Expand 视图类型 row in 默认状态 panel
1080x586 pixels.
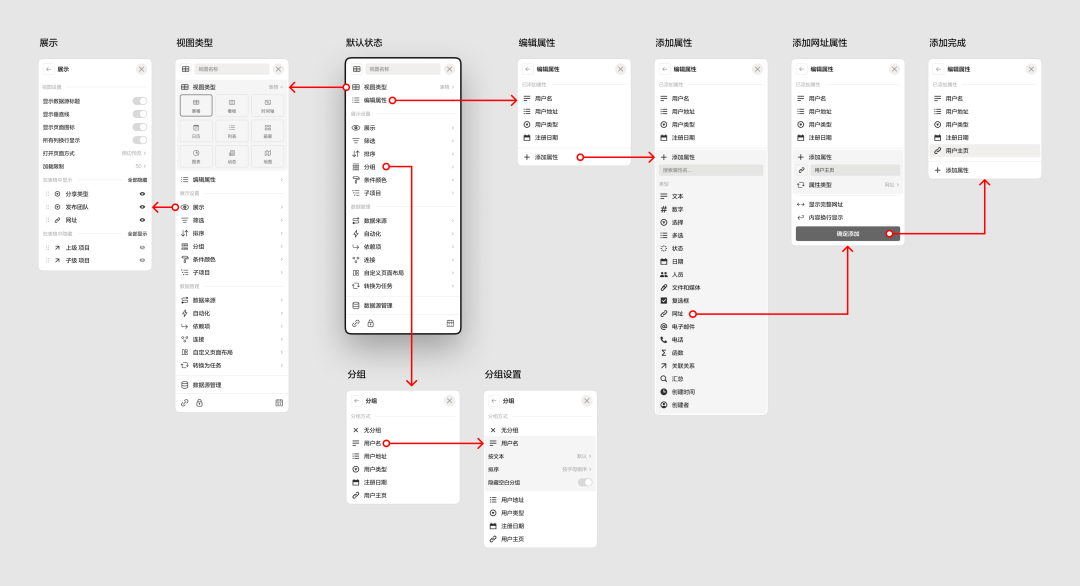point(402,87)
